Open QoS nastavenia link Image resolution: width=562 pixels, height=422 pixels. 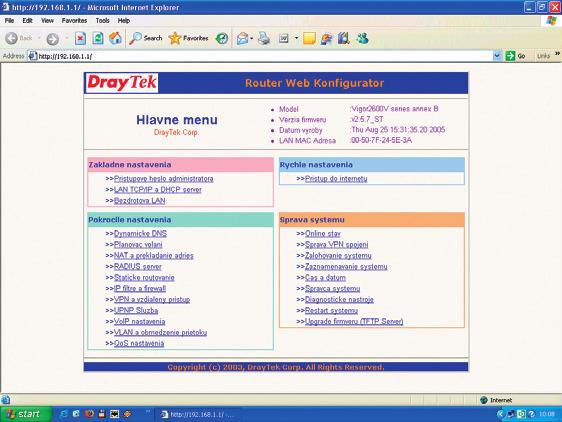pyautogui.click(x=139, y=343)
